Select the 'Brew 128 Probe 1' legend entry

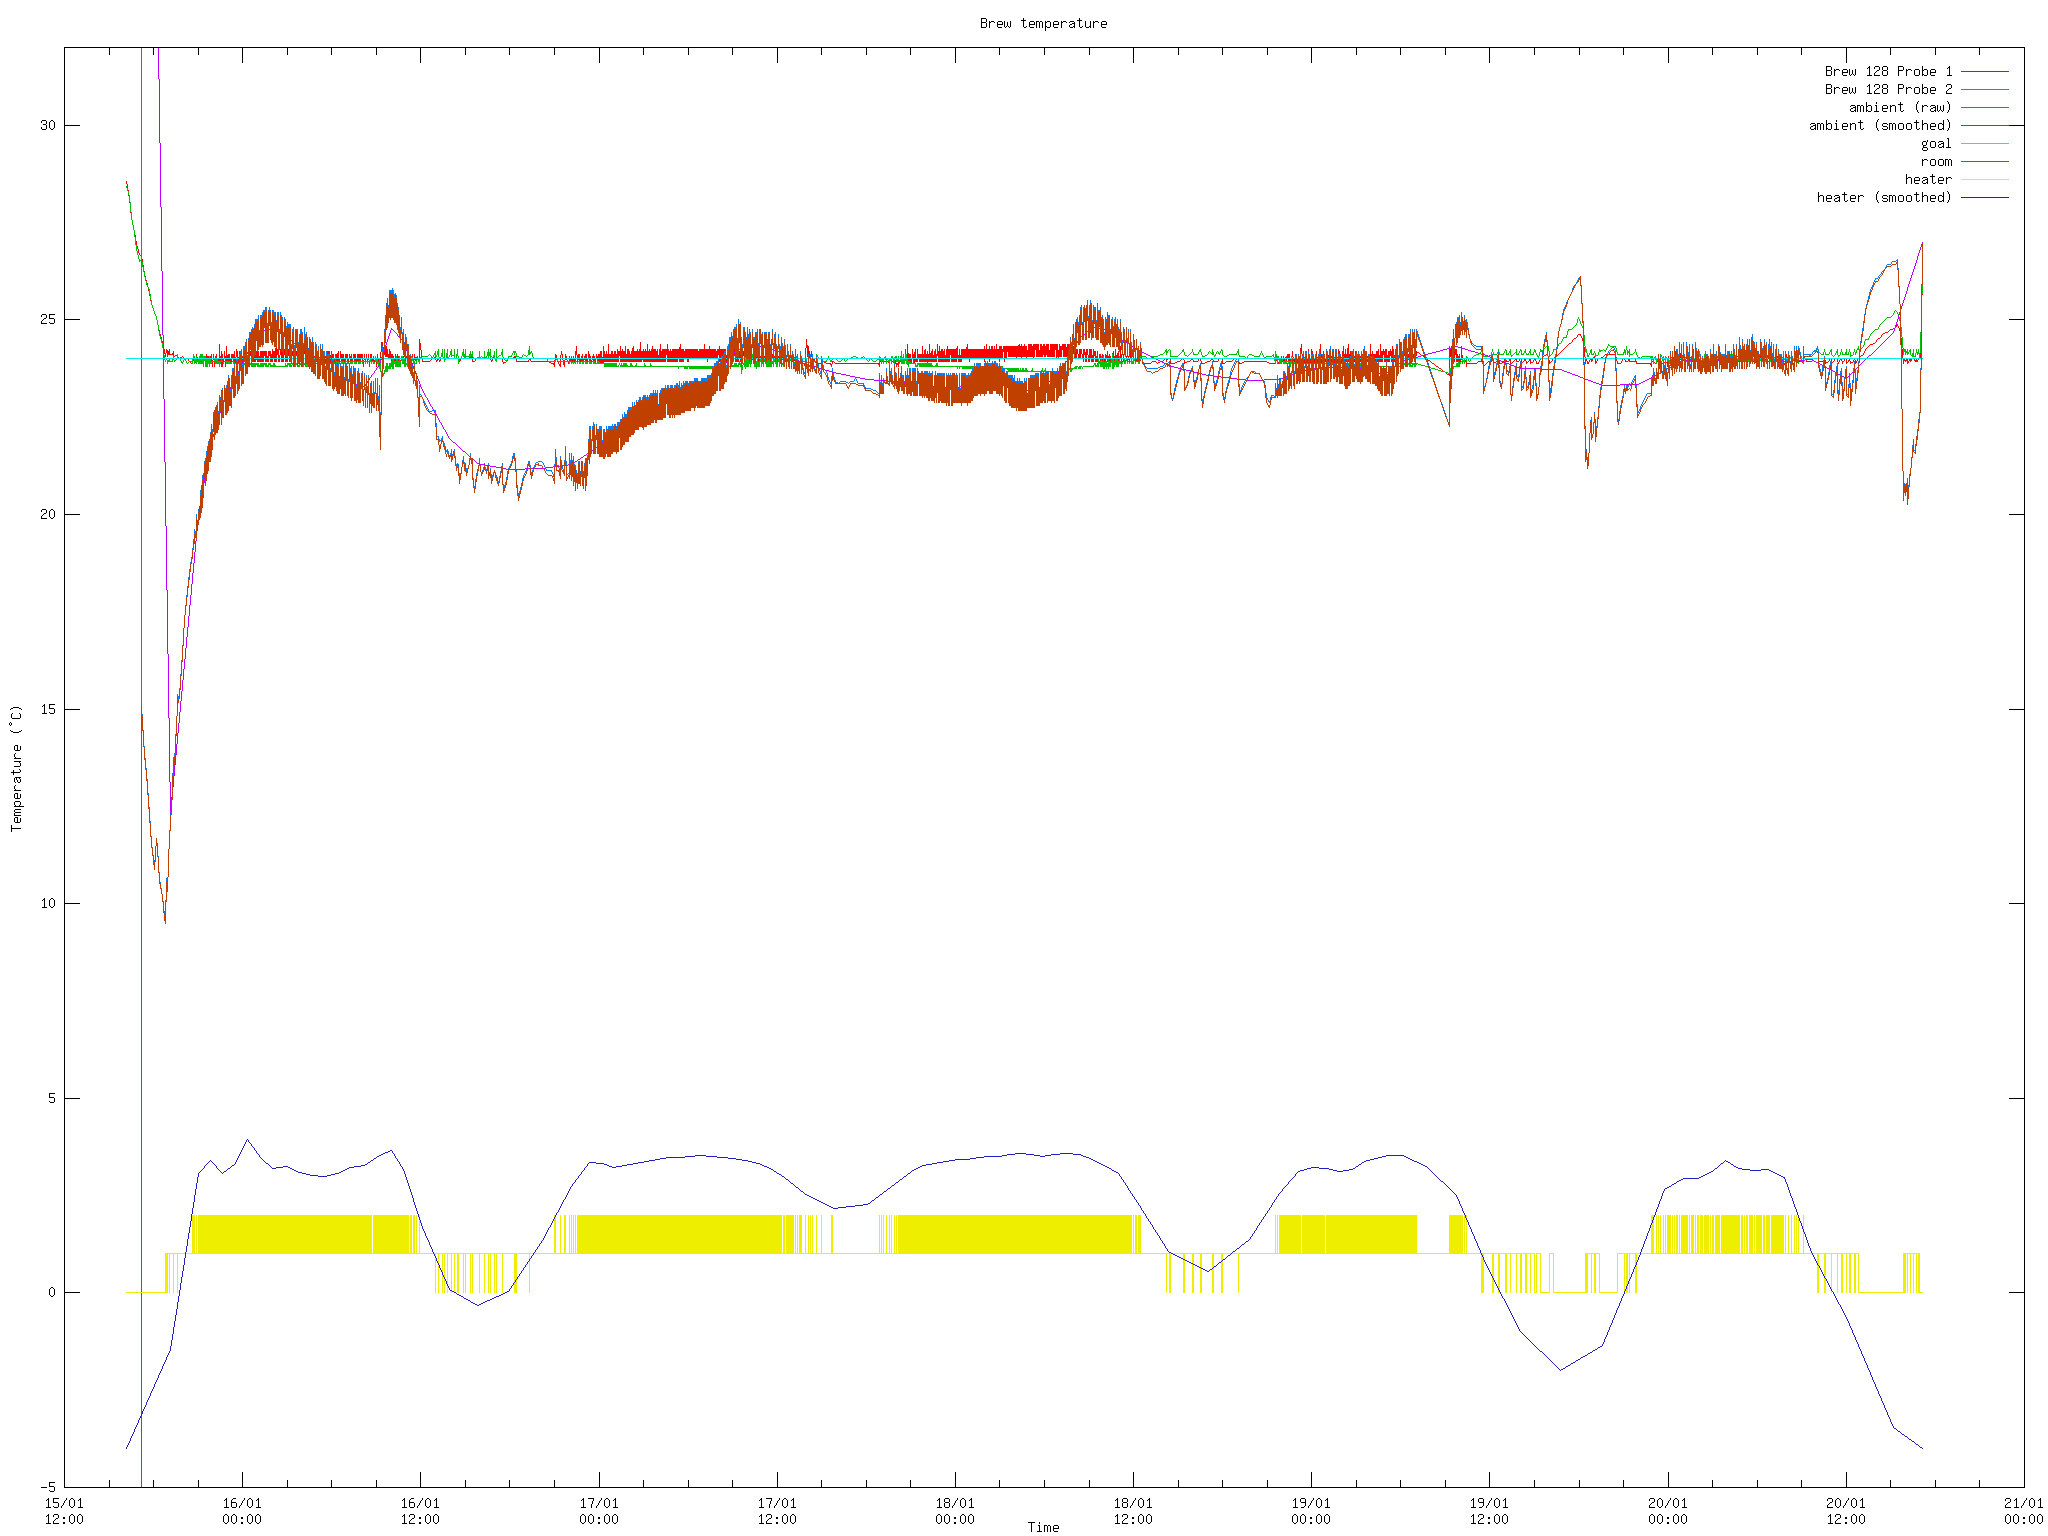click(1888, 71)
